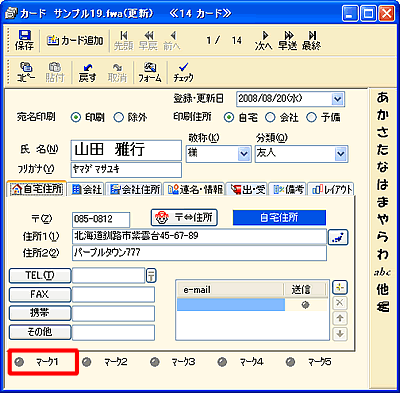Jump to た index in sidebar

point(383,149)
